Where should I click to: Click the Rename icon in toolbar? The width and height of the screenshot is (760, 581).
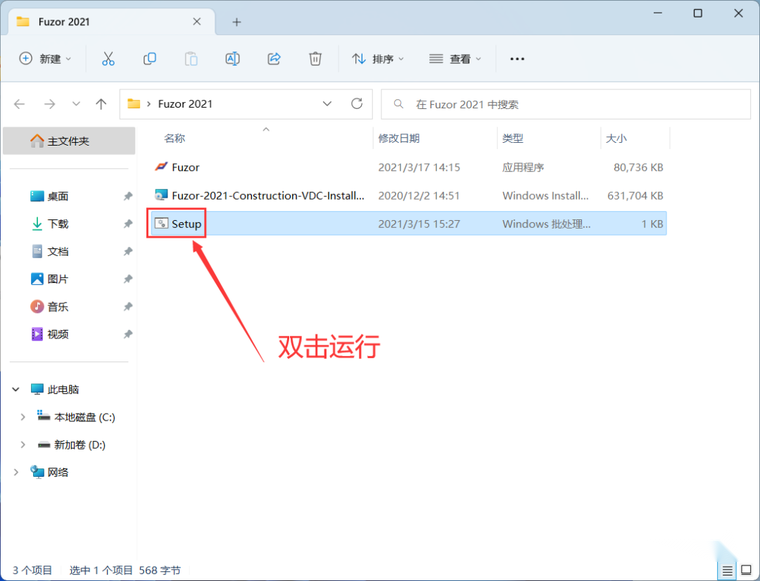(232, 59)
